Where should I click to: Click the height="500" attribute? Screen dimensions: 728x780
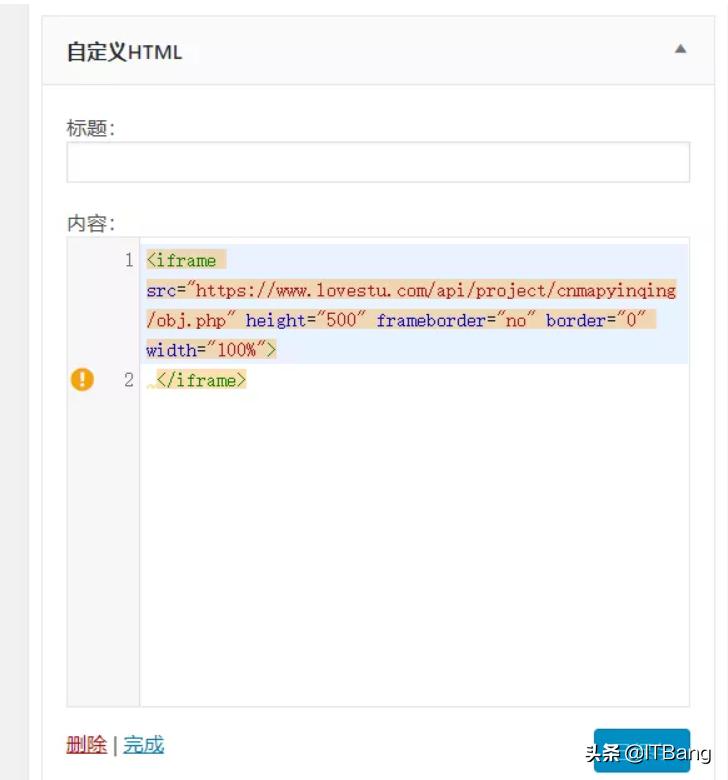coord(306,320)
